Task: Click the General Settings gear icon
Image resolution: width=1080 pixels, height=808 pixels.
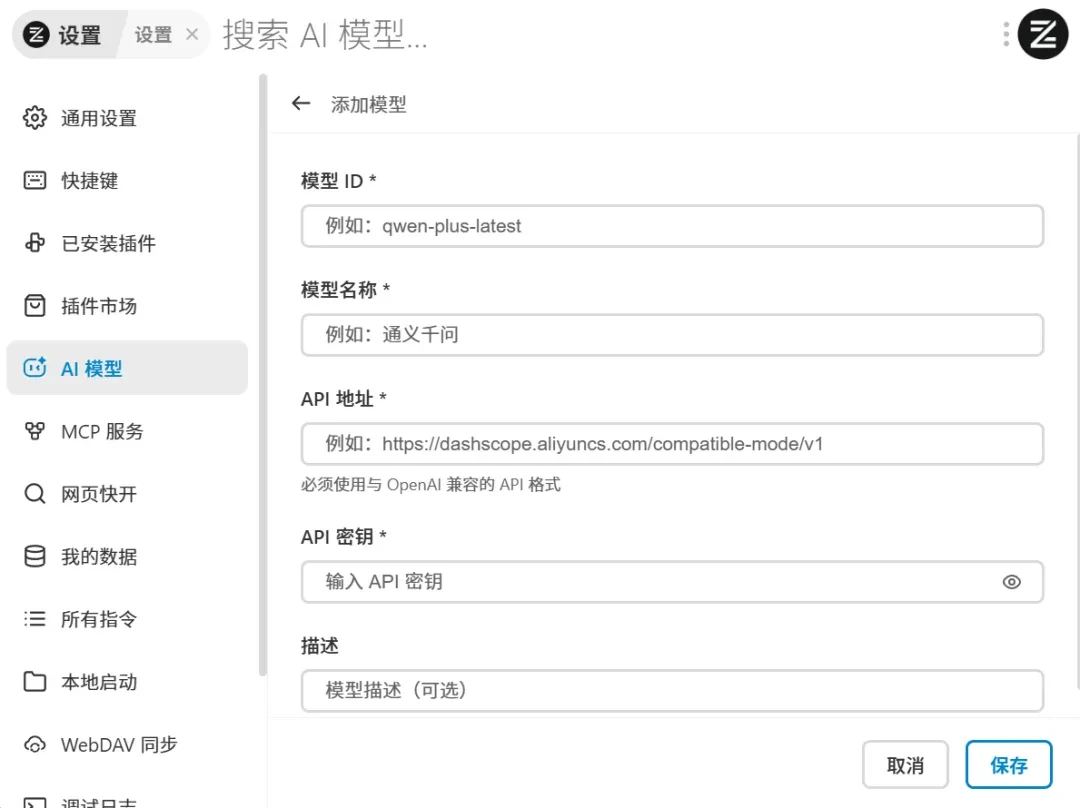Action: pyautogui.click(x=34, y=118)
